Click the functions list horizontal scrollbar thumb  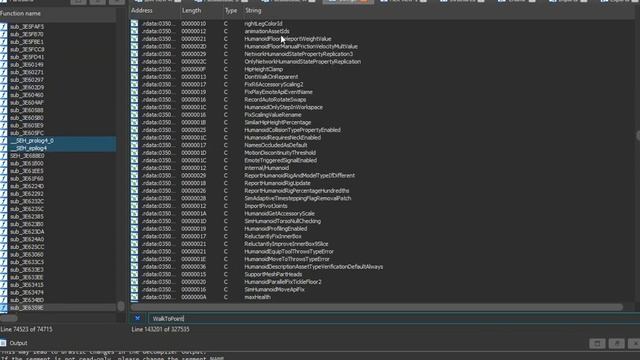(9, 318)
